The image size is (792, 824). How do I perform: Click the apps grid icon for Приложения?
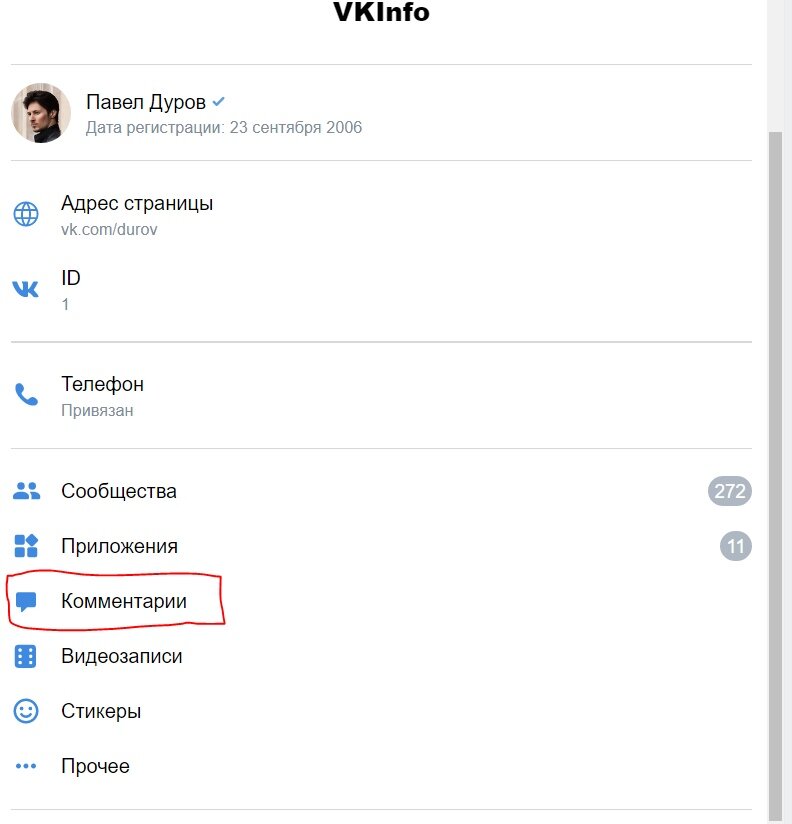[x=26, y=545]
